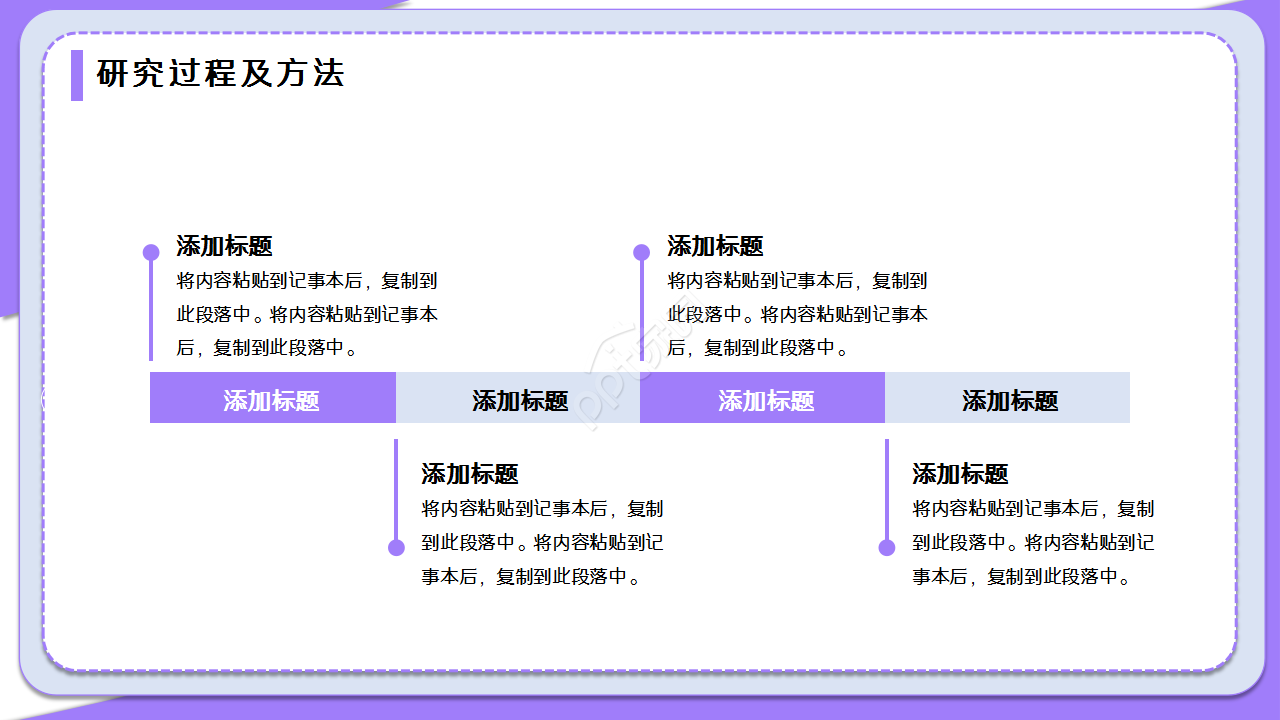Click the rightmost light-blue 添加标题 banner segment

tap(1007, 397)
